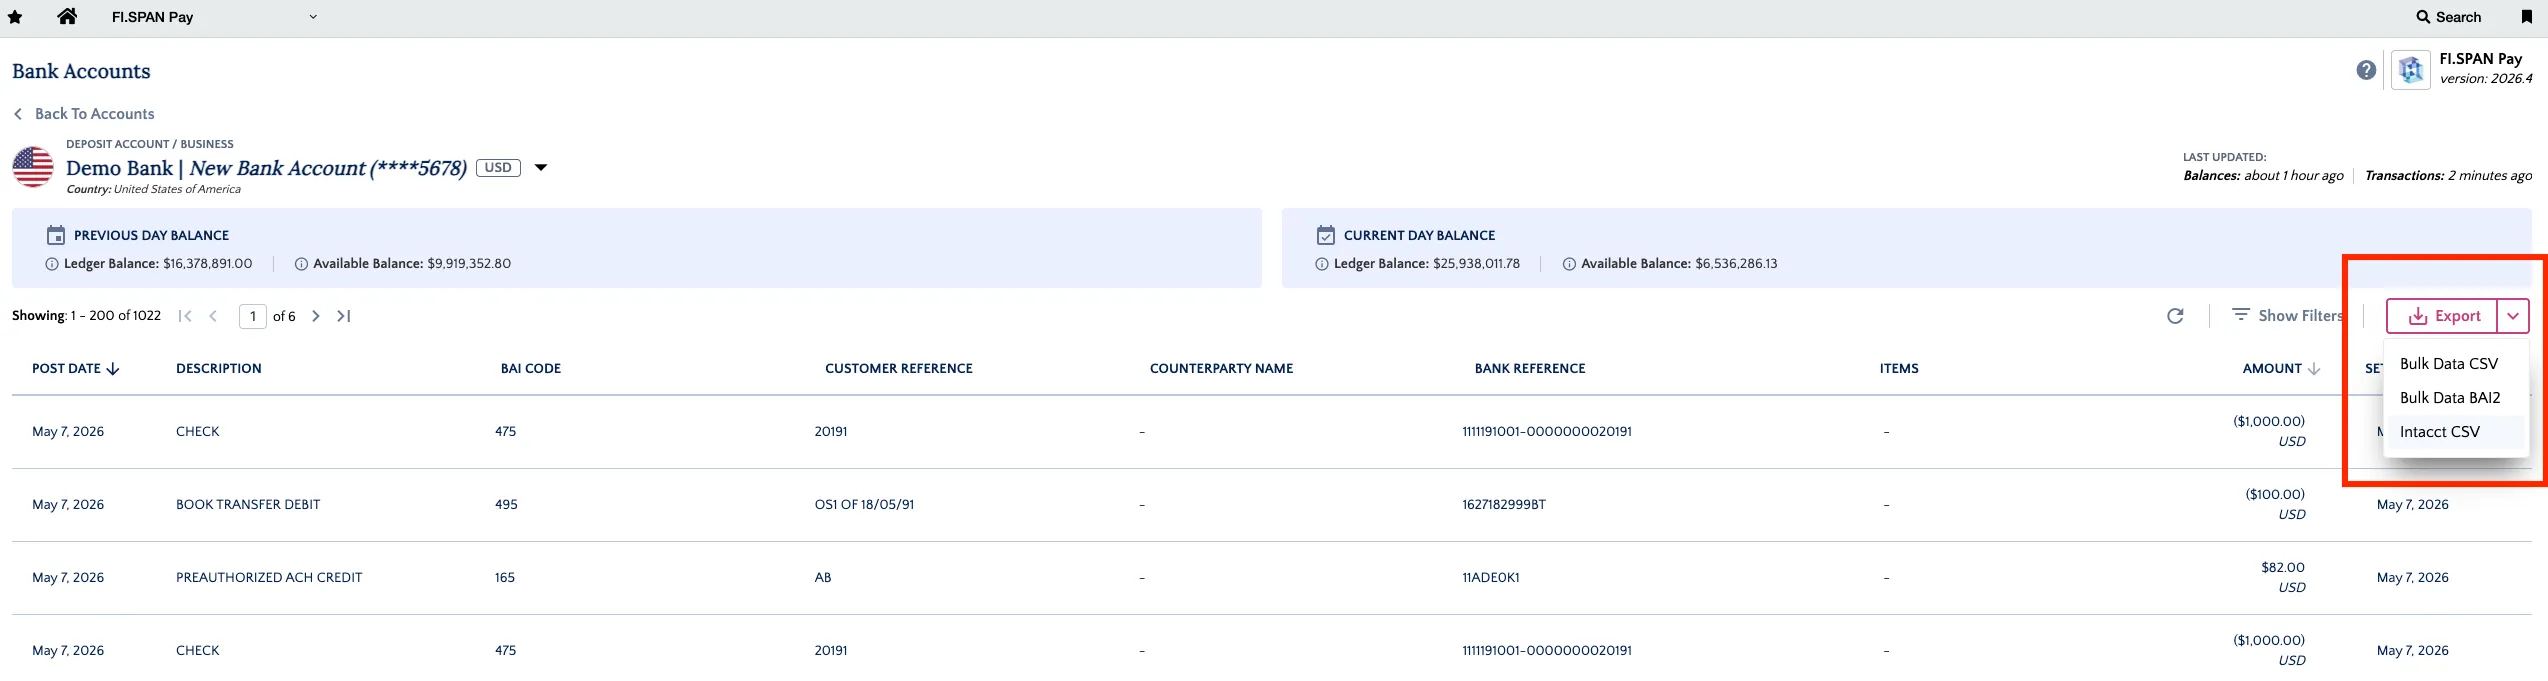Click the Bank Reference column header
2548x681 pixels.
coord(1530,369)
